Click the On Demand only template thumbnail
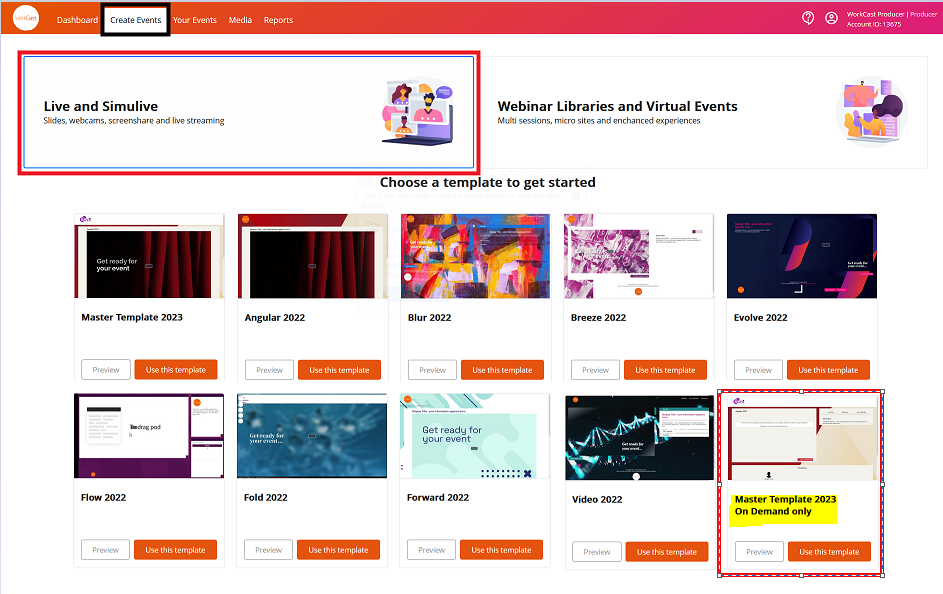943x594 pixels. click(x=802, y=438)
